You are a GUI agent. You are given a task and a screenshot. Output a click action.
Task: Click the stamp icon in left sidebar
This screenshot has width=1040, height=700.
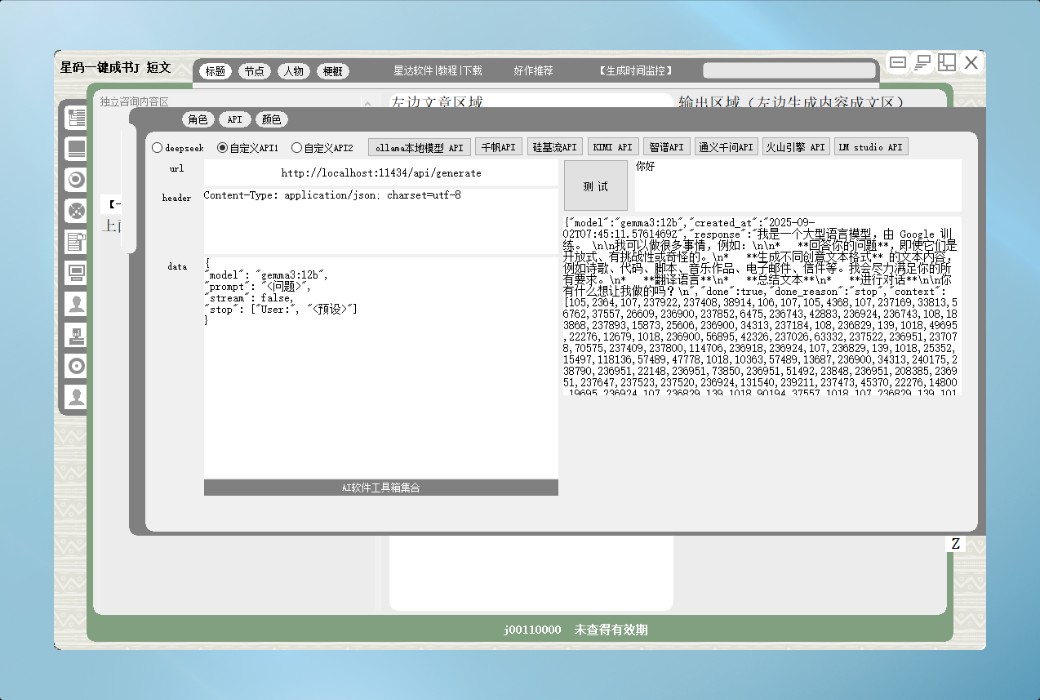point(75,335)
